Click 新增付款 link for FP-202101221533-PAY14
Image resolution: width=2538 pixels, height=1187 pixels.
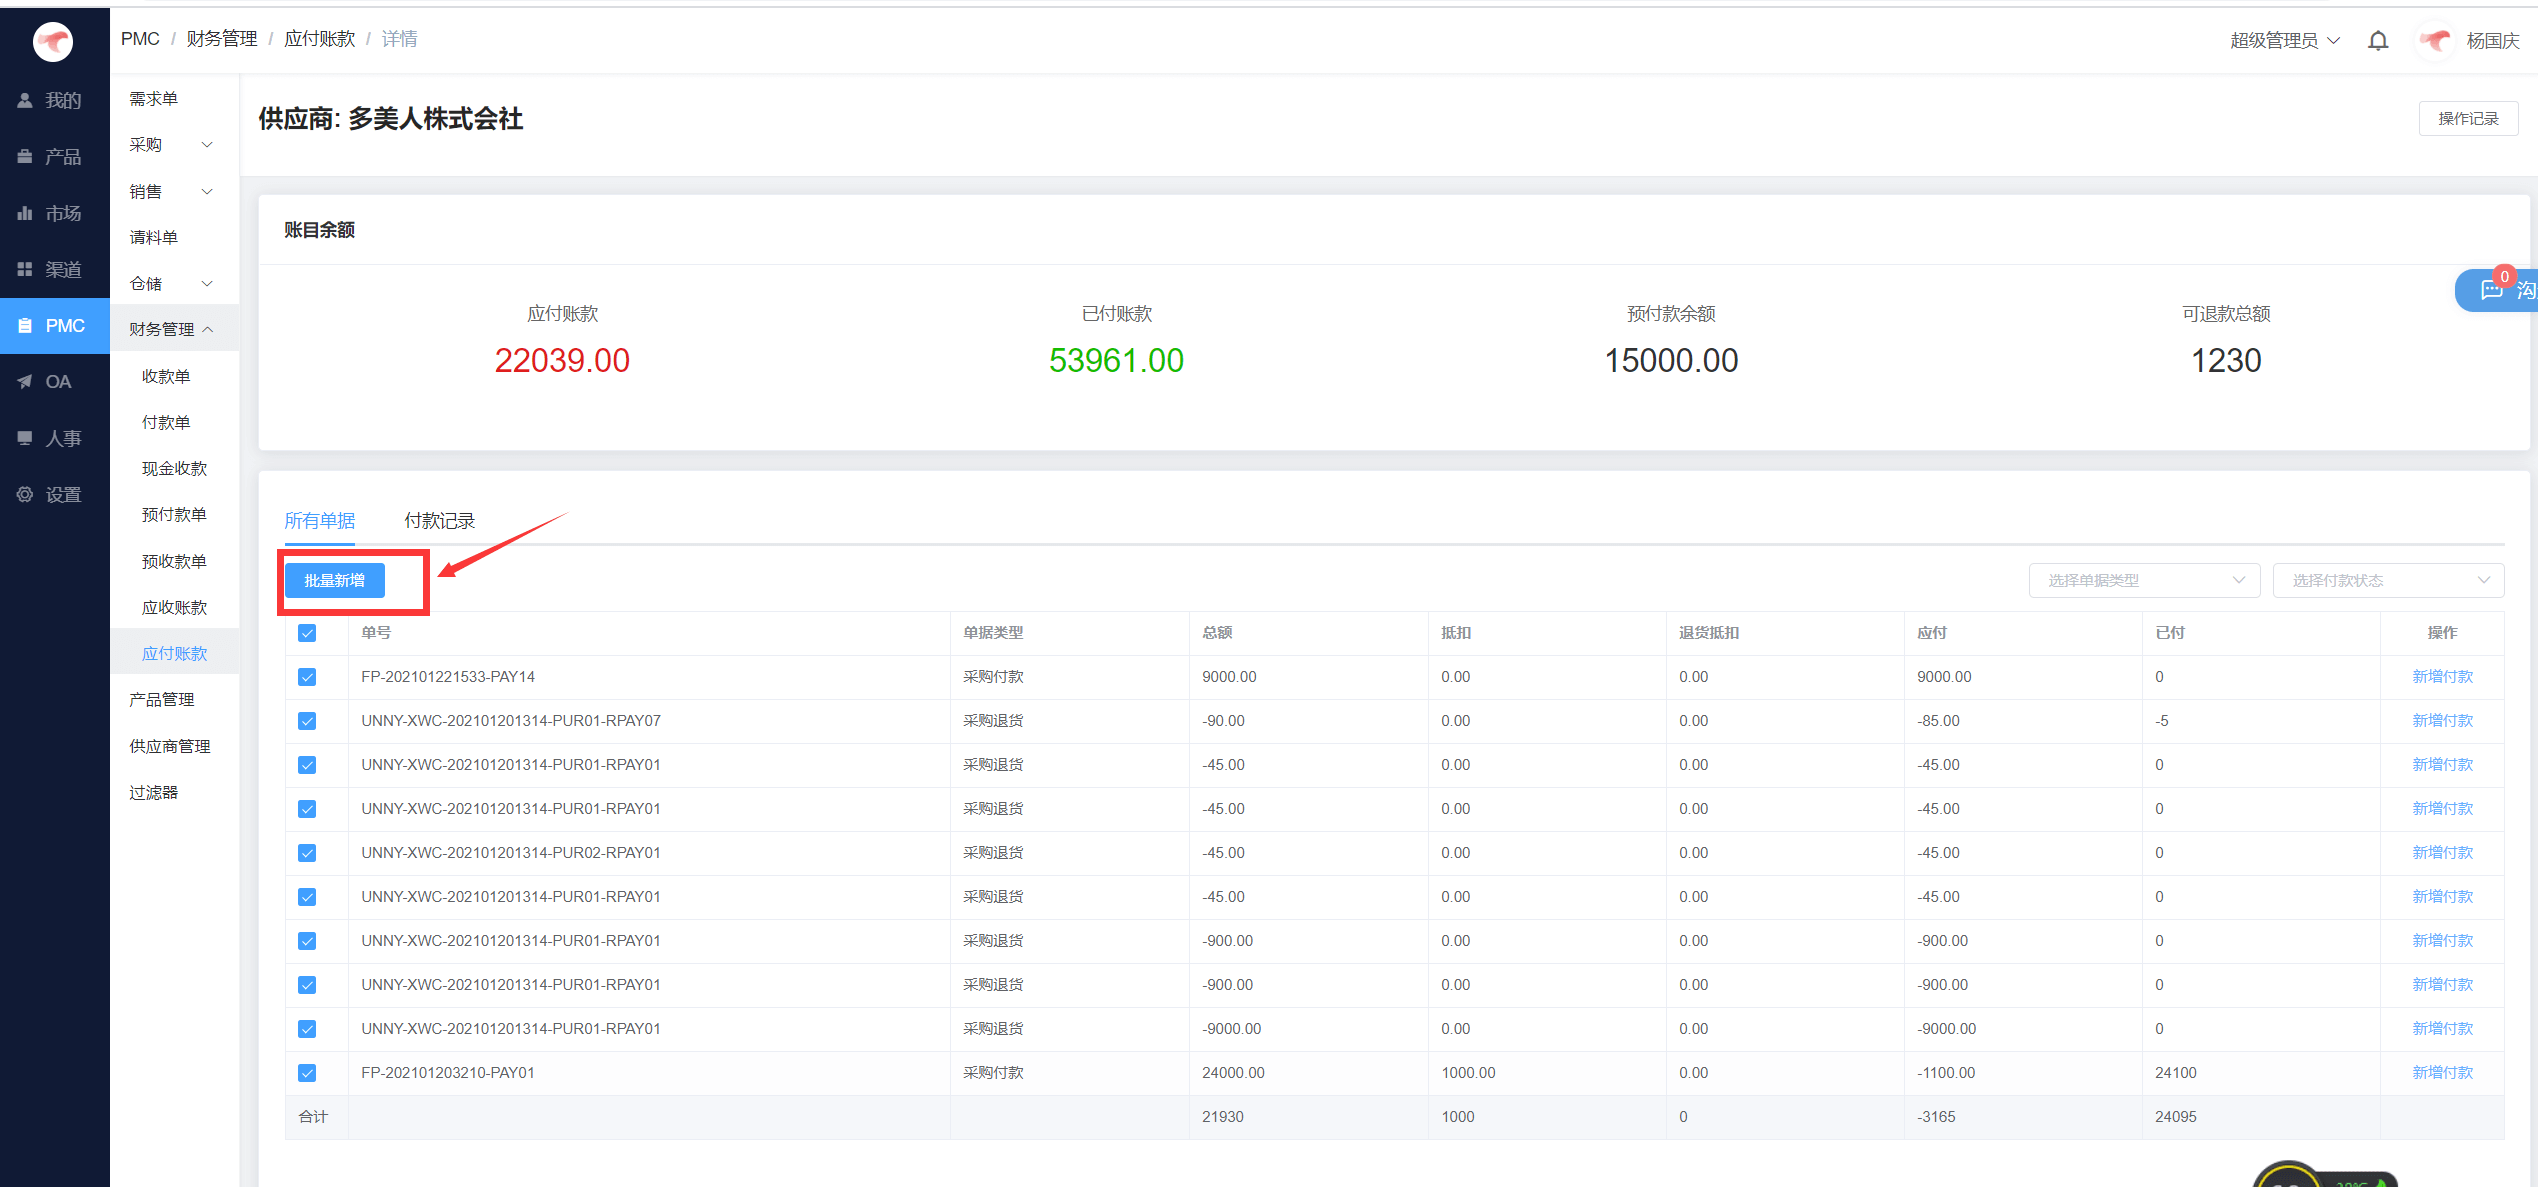pos(2441,677)
